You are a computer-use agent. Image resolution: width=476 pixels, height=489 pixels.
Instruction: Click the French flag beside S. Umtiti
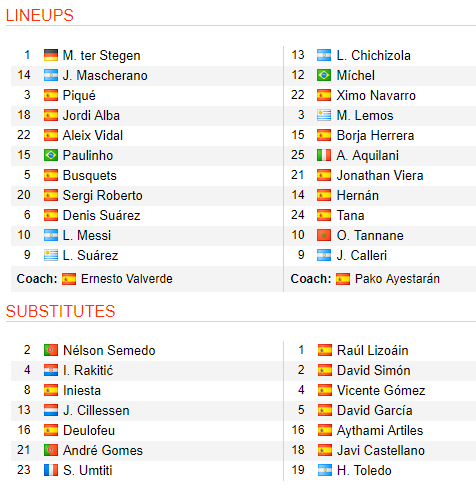(x=51, y=470)
